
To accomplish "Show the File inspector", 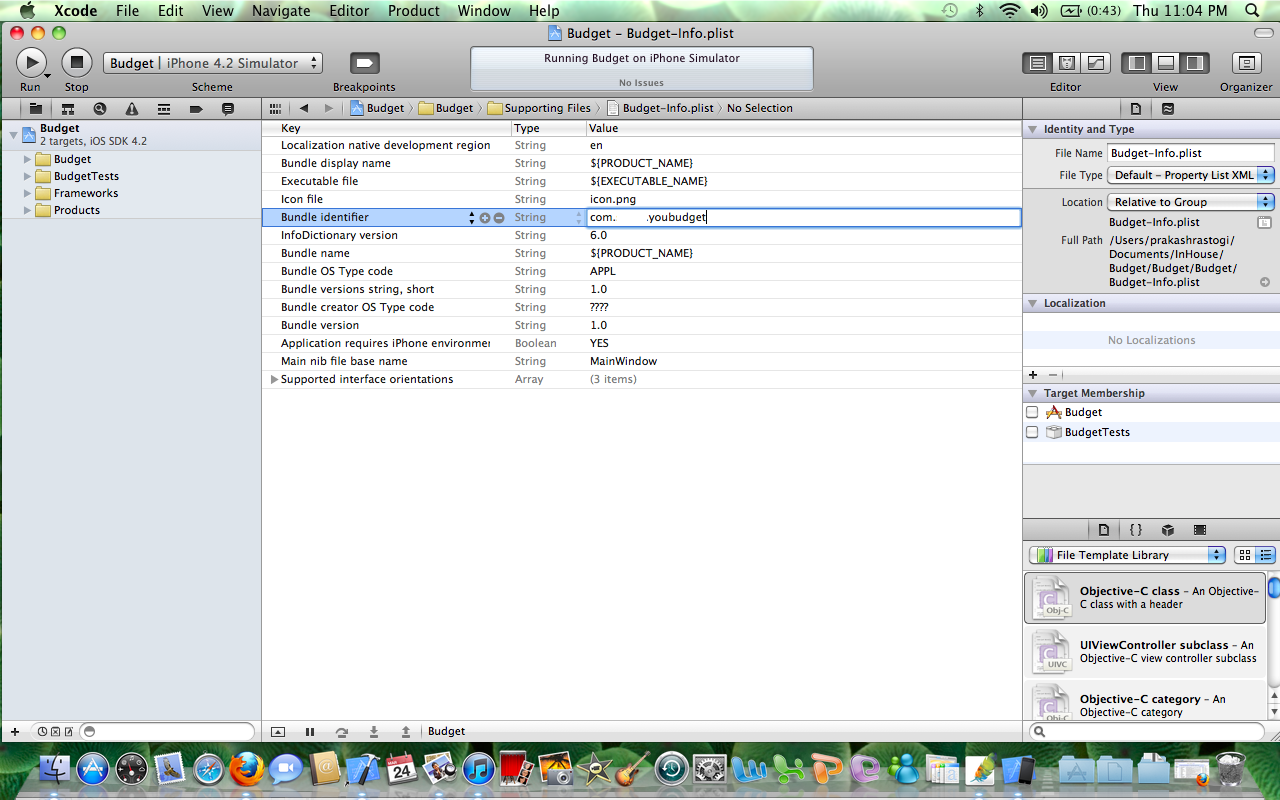I will coord(1136,108).
